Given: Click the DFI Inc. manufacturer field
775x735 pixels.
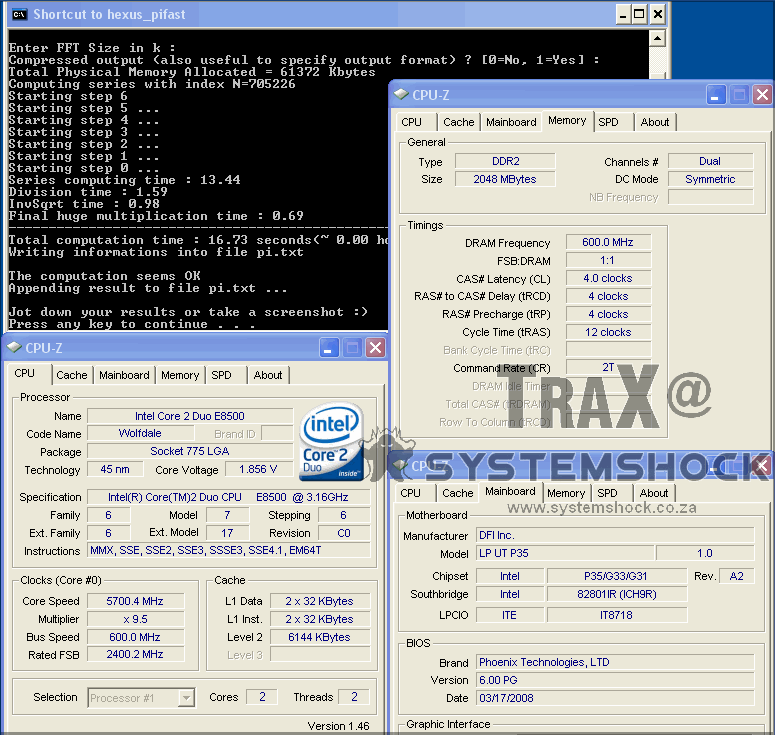Looking at the screenshot, I should [x=615, y=535].
